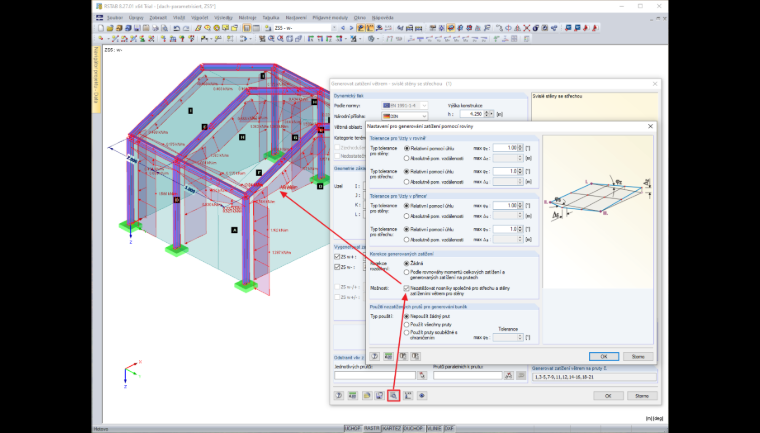Screen dimensions: 760x433
Task: Adjust max φ stepper for walls, Uzly v rovině
Action: pos(521,148)
